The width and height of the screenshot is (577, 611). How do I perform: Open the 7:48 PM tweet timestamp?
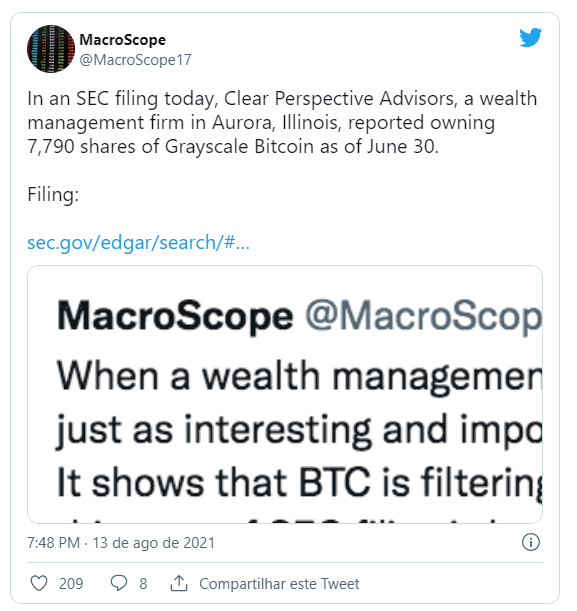pos(121,542)
